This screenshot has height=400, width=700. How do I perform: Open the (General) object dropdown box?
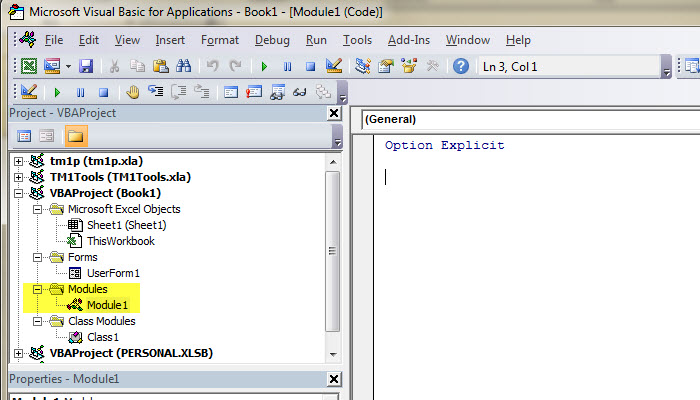[530, 120]
